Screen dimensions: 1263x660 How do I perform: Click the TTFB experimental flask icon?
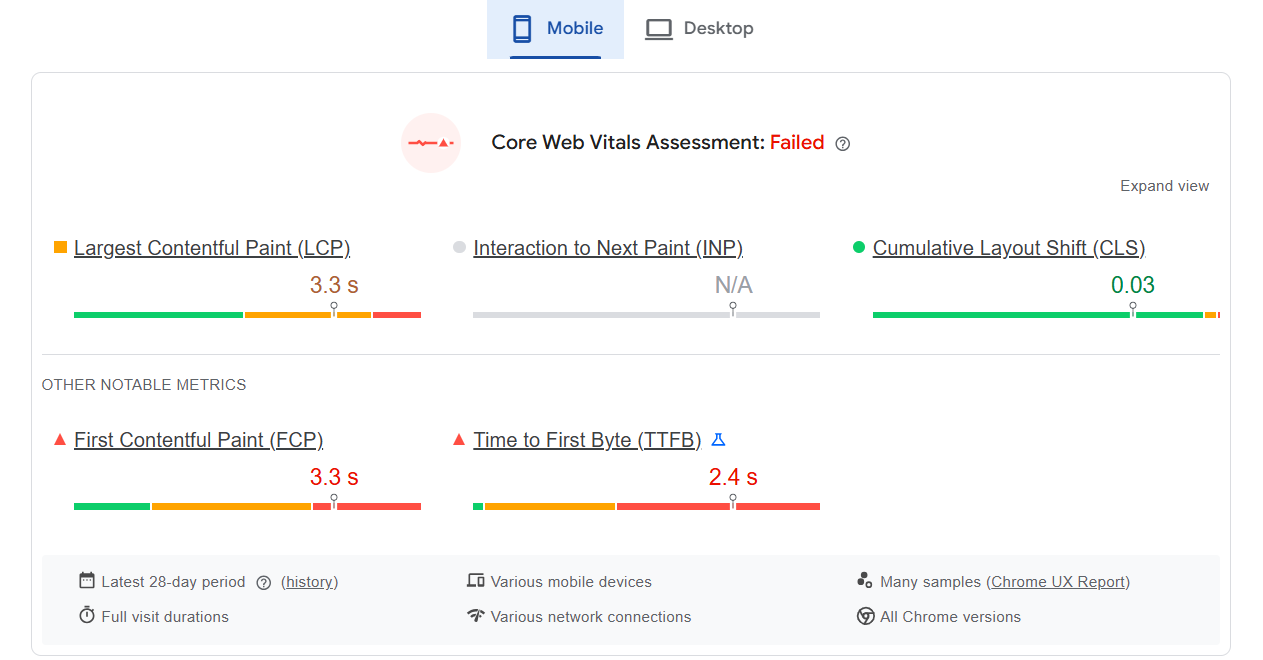click(x=718, y=440)
